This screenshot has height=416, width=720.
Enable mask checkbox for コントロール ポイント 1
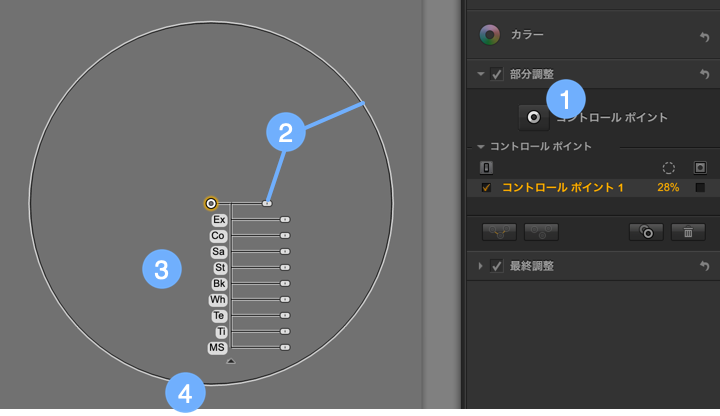700,187
